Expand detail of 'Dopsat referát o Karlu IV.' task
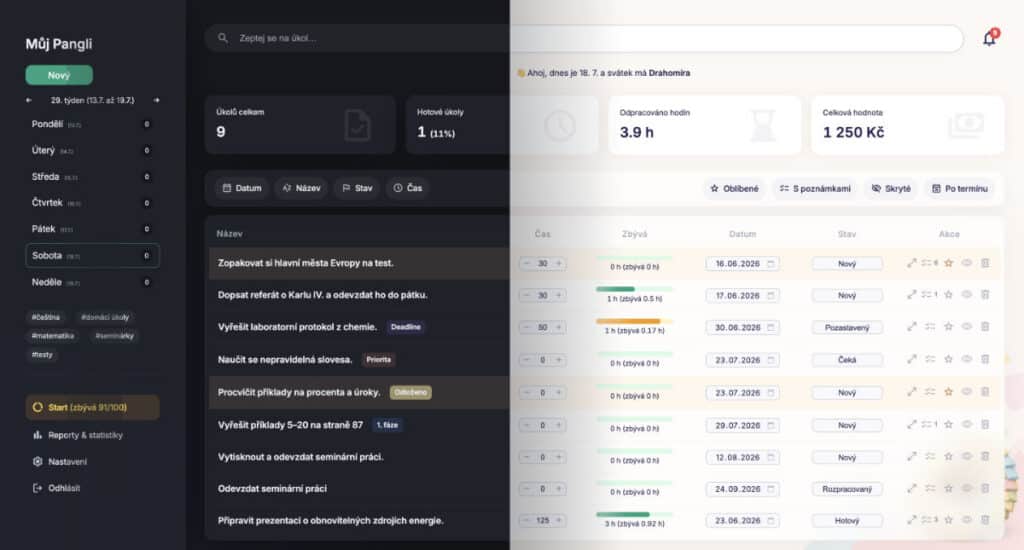This screenshot has width=1024, height=550. pos(912,295)
